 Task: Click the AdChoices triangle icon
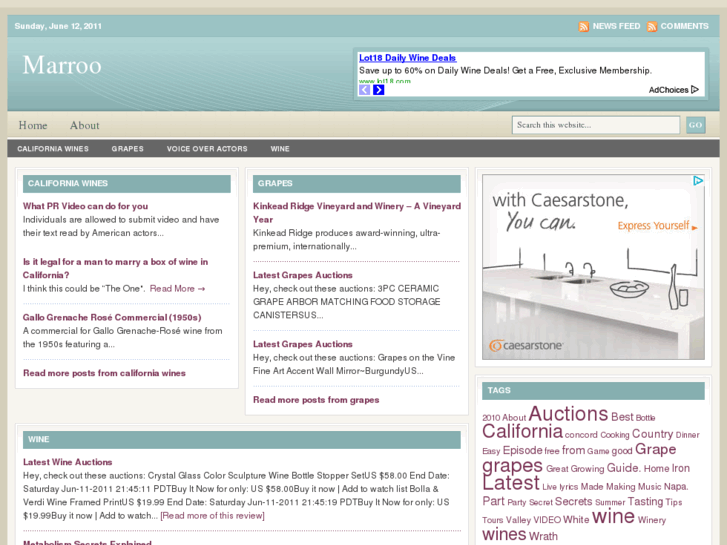coord(695,90)
